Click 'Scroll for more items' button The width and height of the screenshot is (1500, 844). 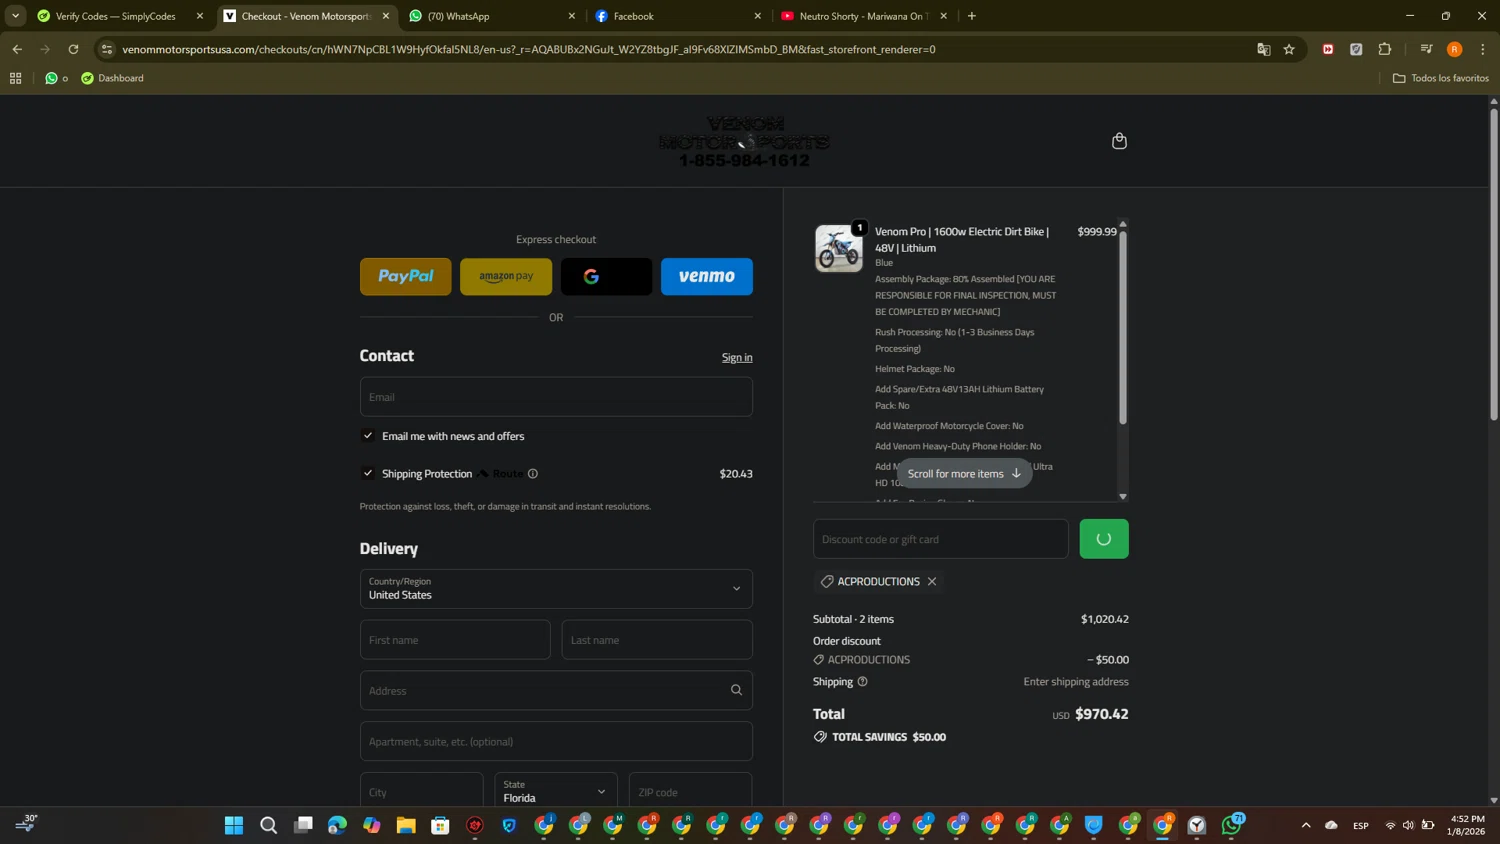964,474
